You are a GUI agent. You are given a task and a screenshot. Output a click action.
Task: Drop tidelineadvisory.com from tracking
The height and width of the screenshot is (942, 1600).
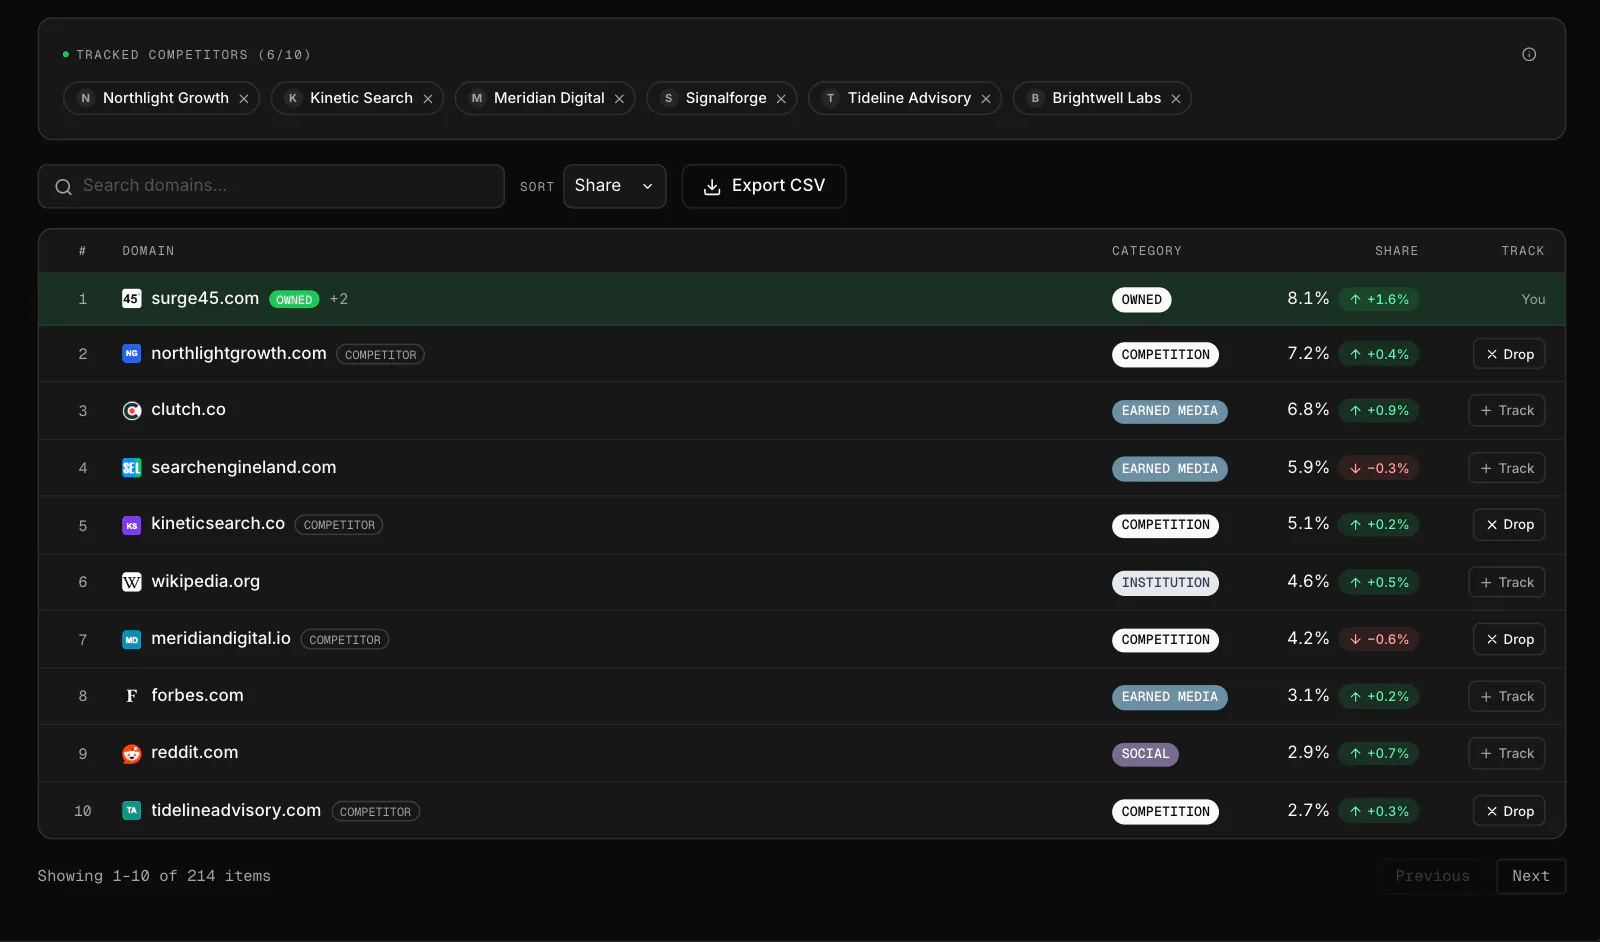(1509, 811)
